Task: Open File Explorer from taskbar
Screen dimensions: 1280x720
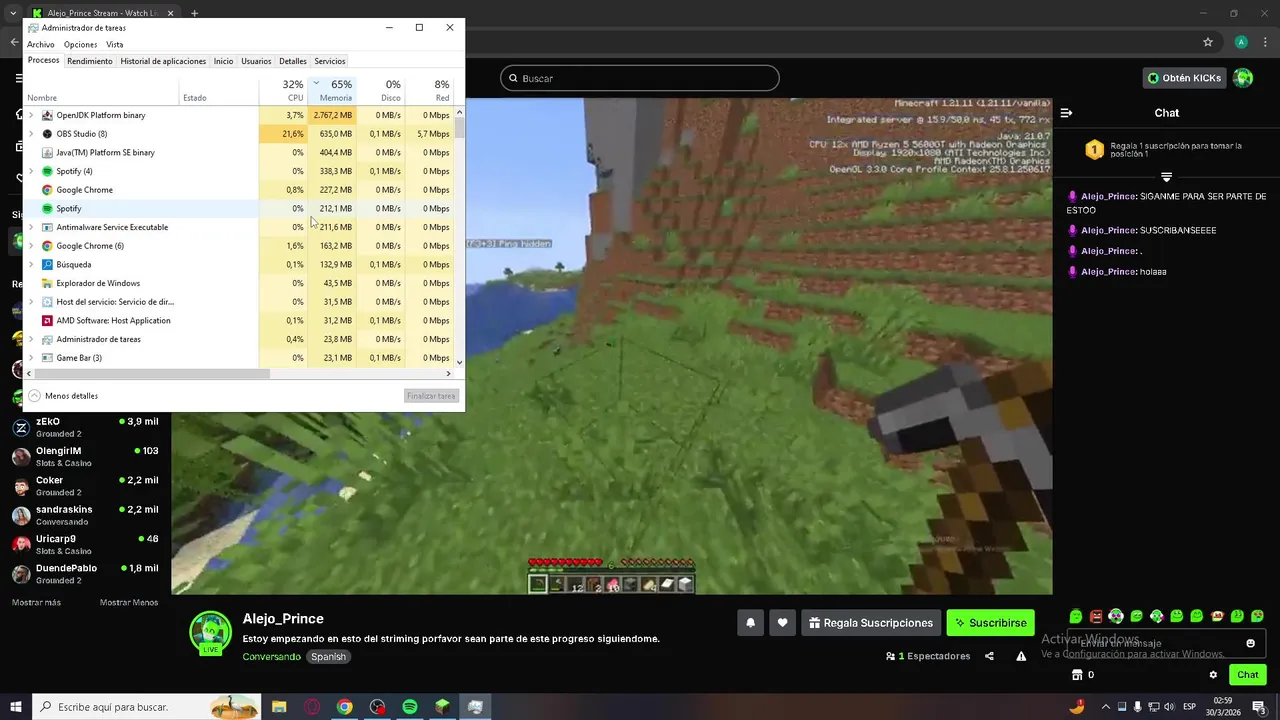Action: pos(279,707)
